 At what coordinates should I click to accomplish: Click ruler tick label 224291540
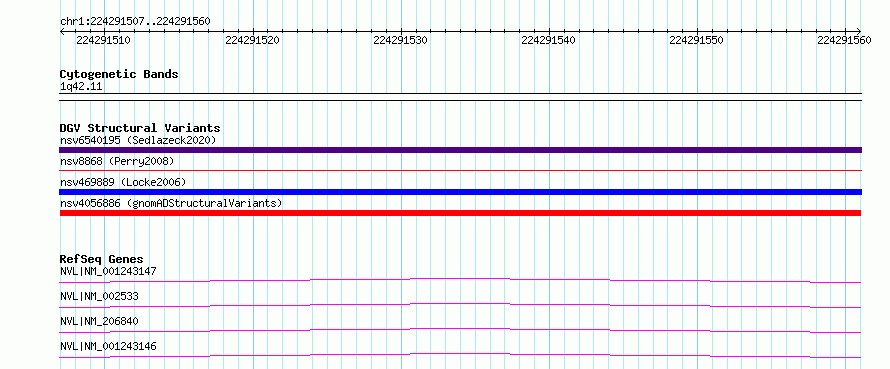[548, 40]
